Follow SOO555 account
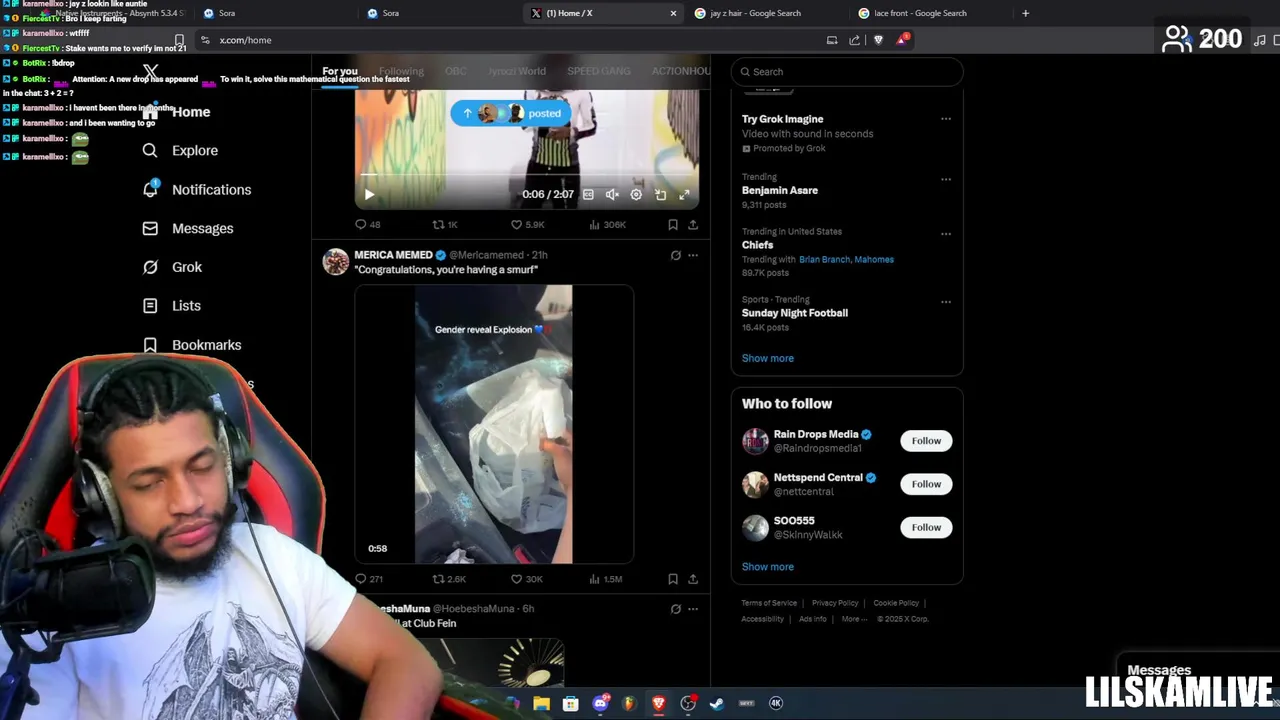 pos(926,527)
